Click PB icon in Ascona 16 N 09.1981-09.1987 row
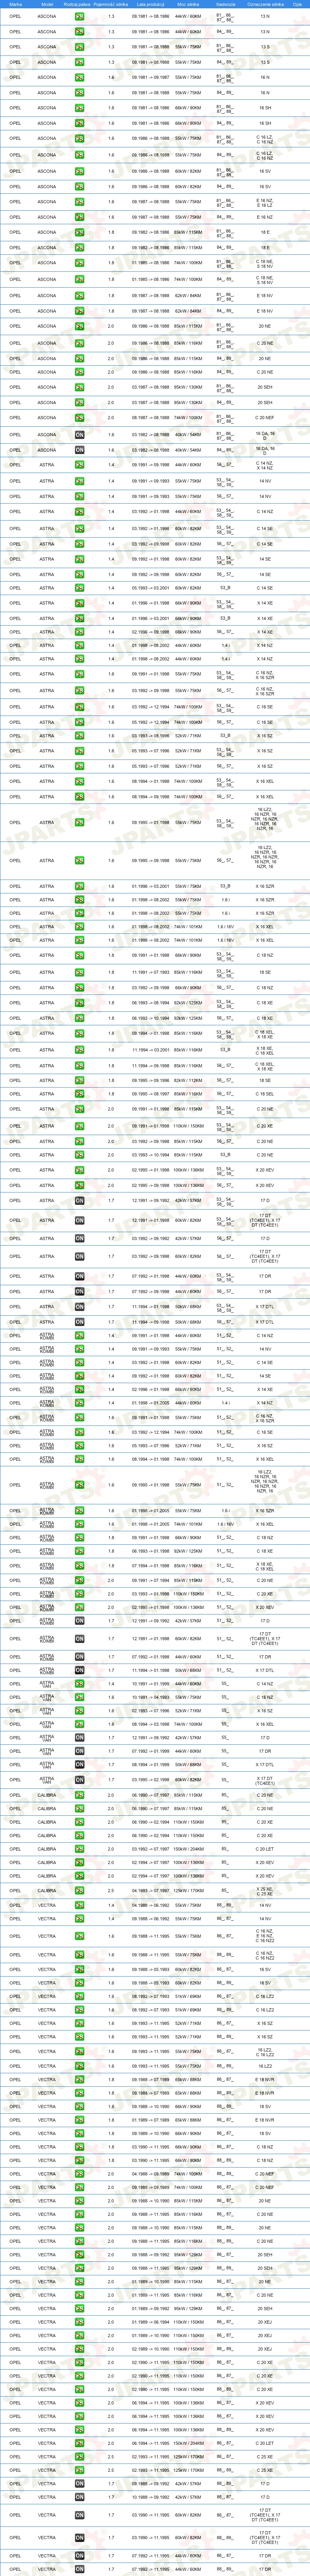 pos(80,77)
